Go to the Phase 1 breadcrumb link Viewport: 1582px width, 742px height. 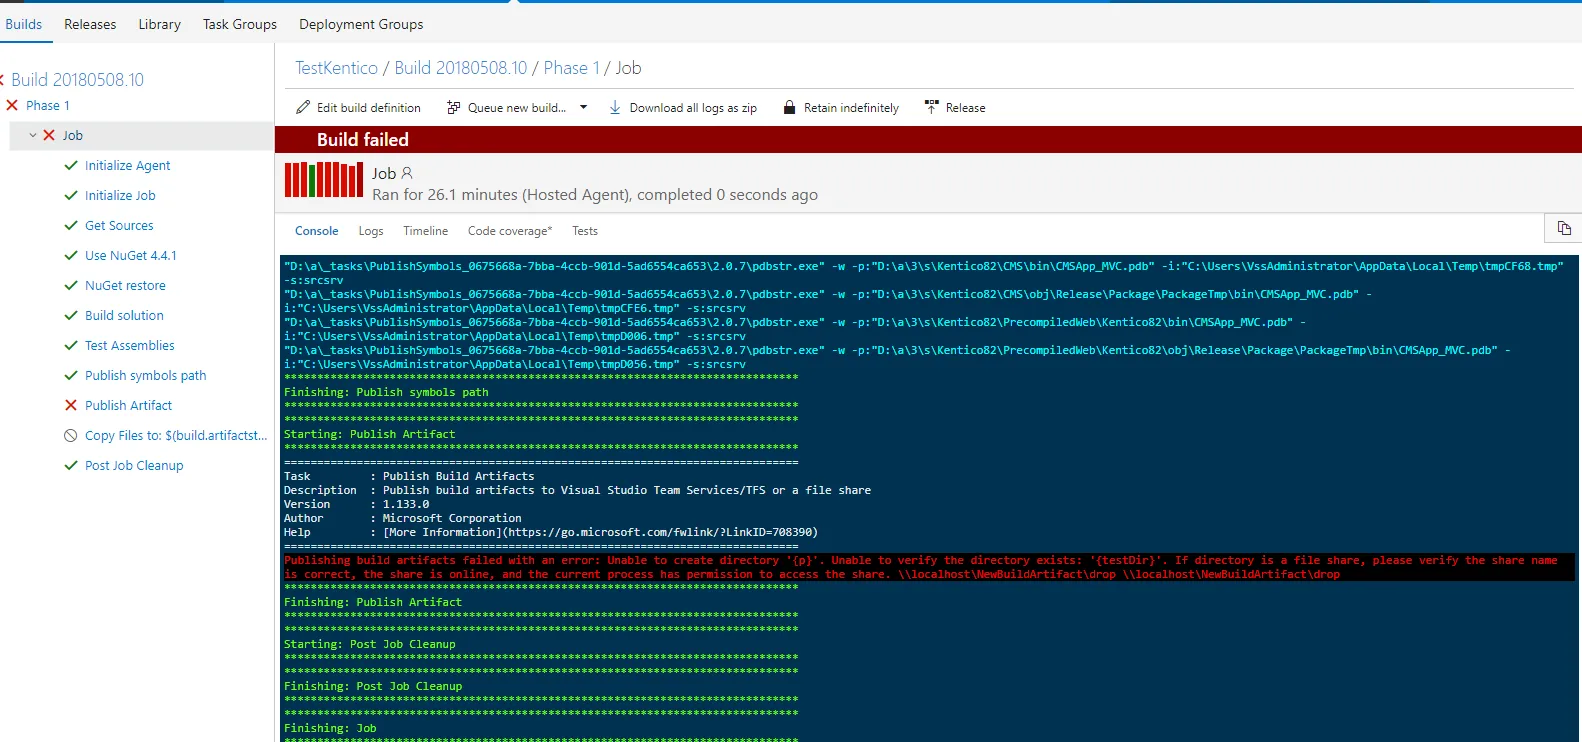[x=571, y=68]
